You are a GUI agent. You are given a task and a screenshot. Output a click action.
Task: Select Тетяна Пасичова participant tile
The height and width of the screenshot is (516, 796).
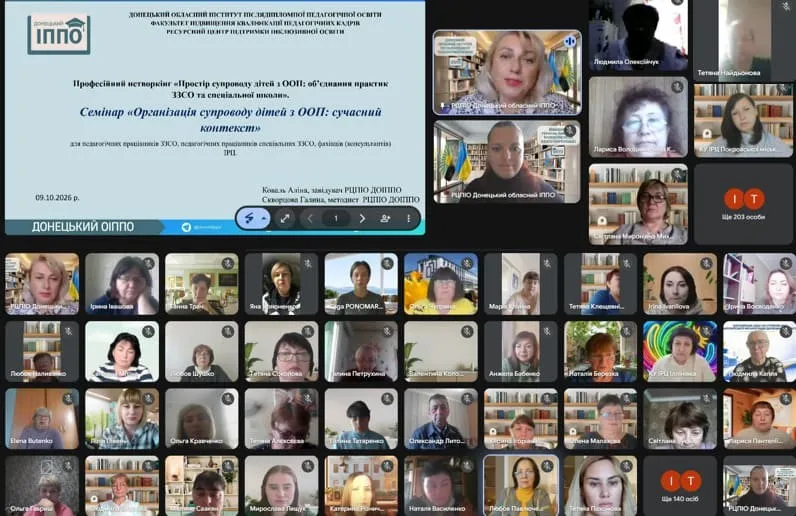(x=600, y=486)
